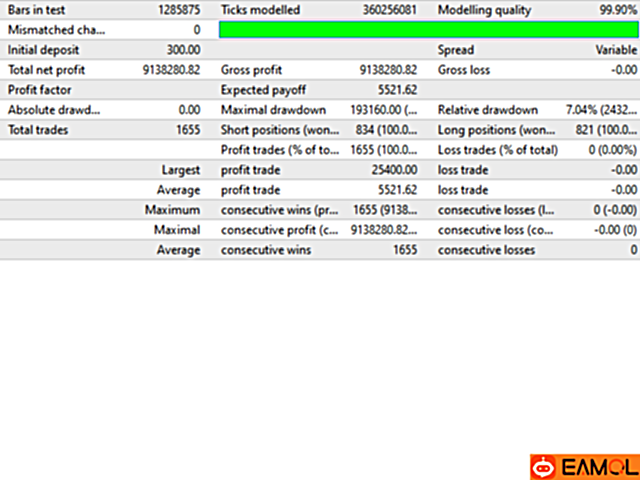
Task: Click the largest profit trade value 25400.00
Action: (x=394, y=170)
